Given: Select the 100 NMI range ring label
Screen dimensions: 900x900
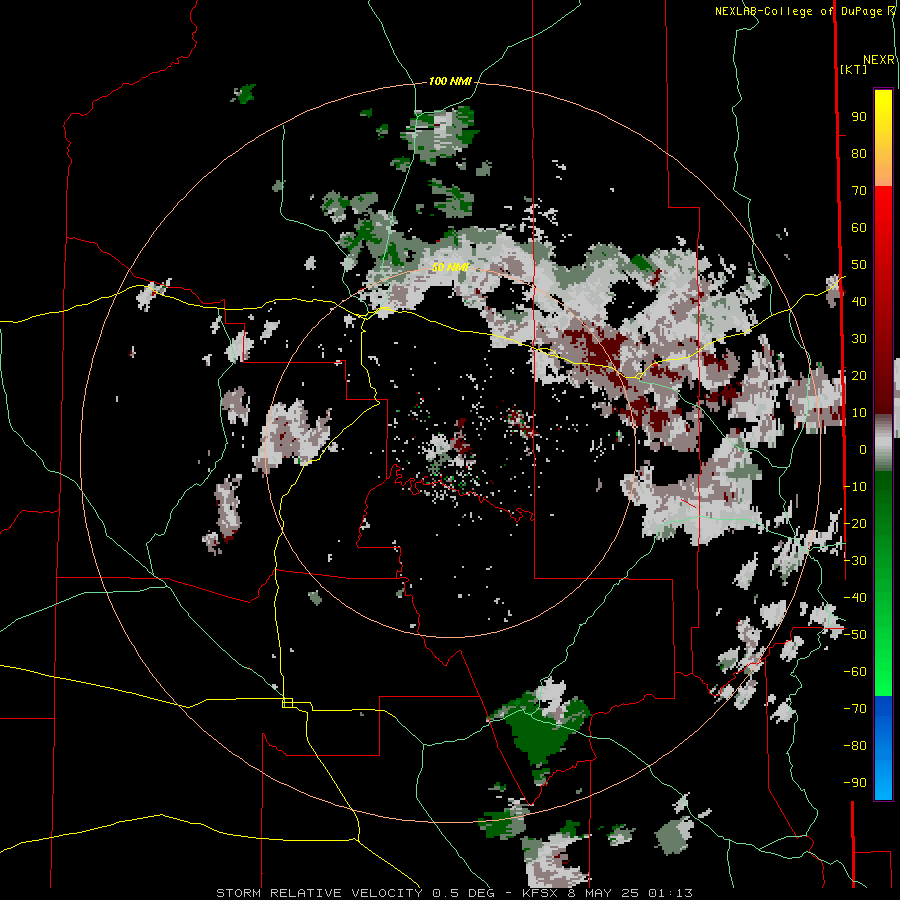Looking at the screenshot, I should [x=450, y=82].
